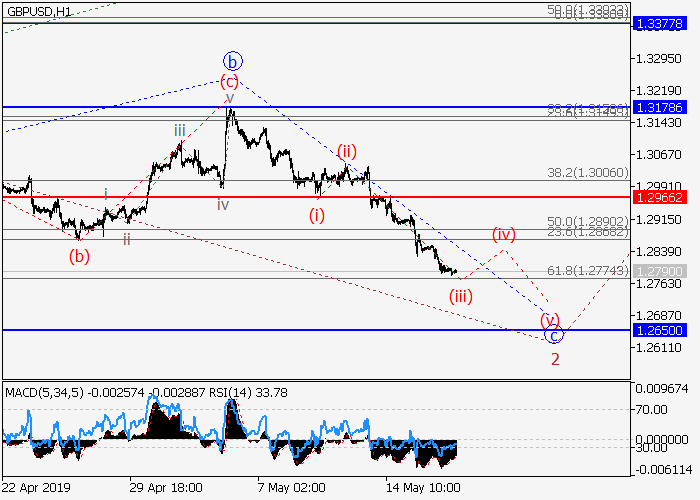Click the red number 2 wave label
Screen dimensions: 700x500
555,359
